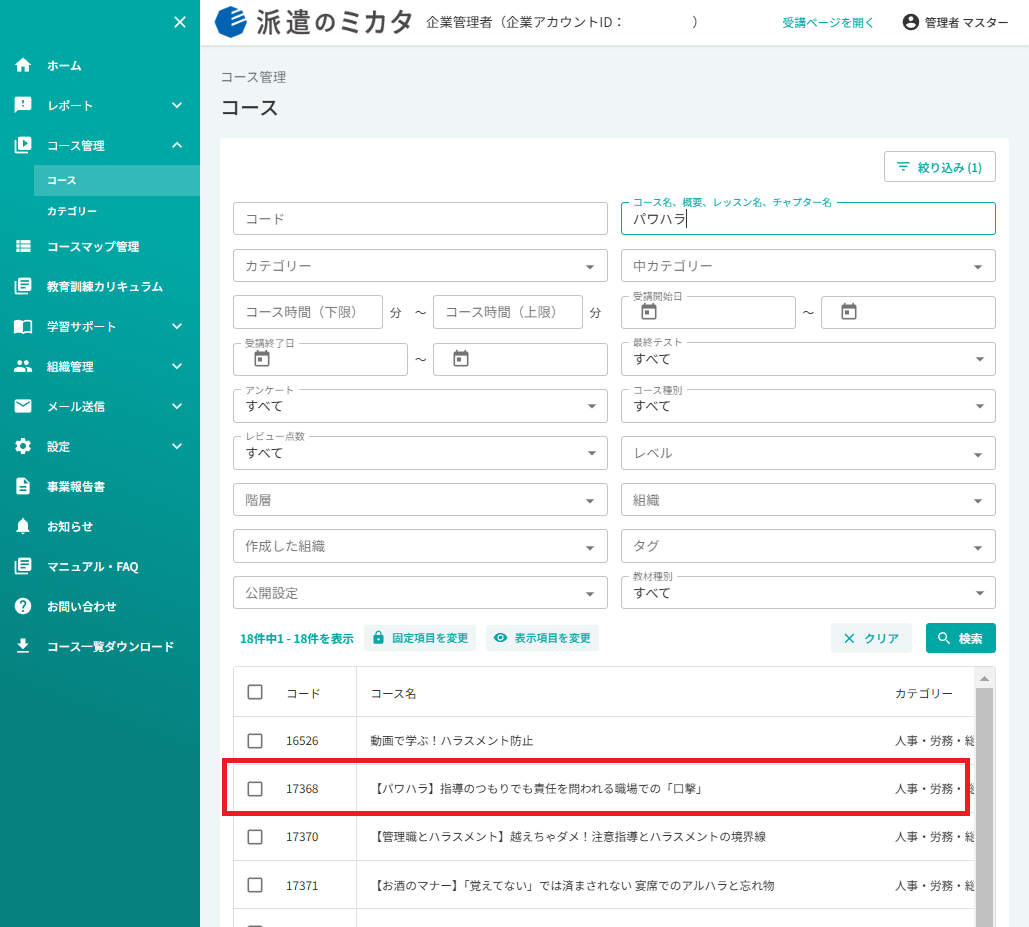Image resolution: width=1029 pixels, height=927 pixels.
Task: Open the コース種別 dropdown
Action: (x=808, y=406)
